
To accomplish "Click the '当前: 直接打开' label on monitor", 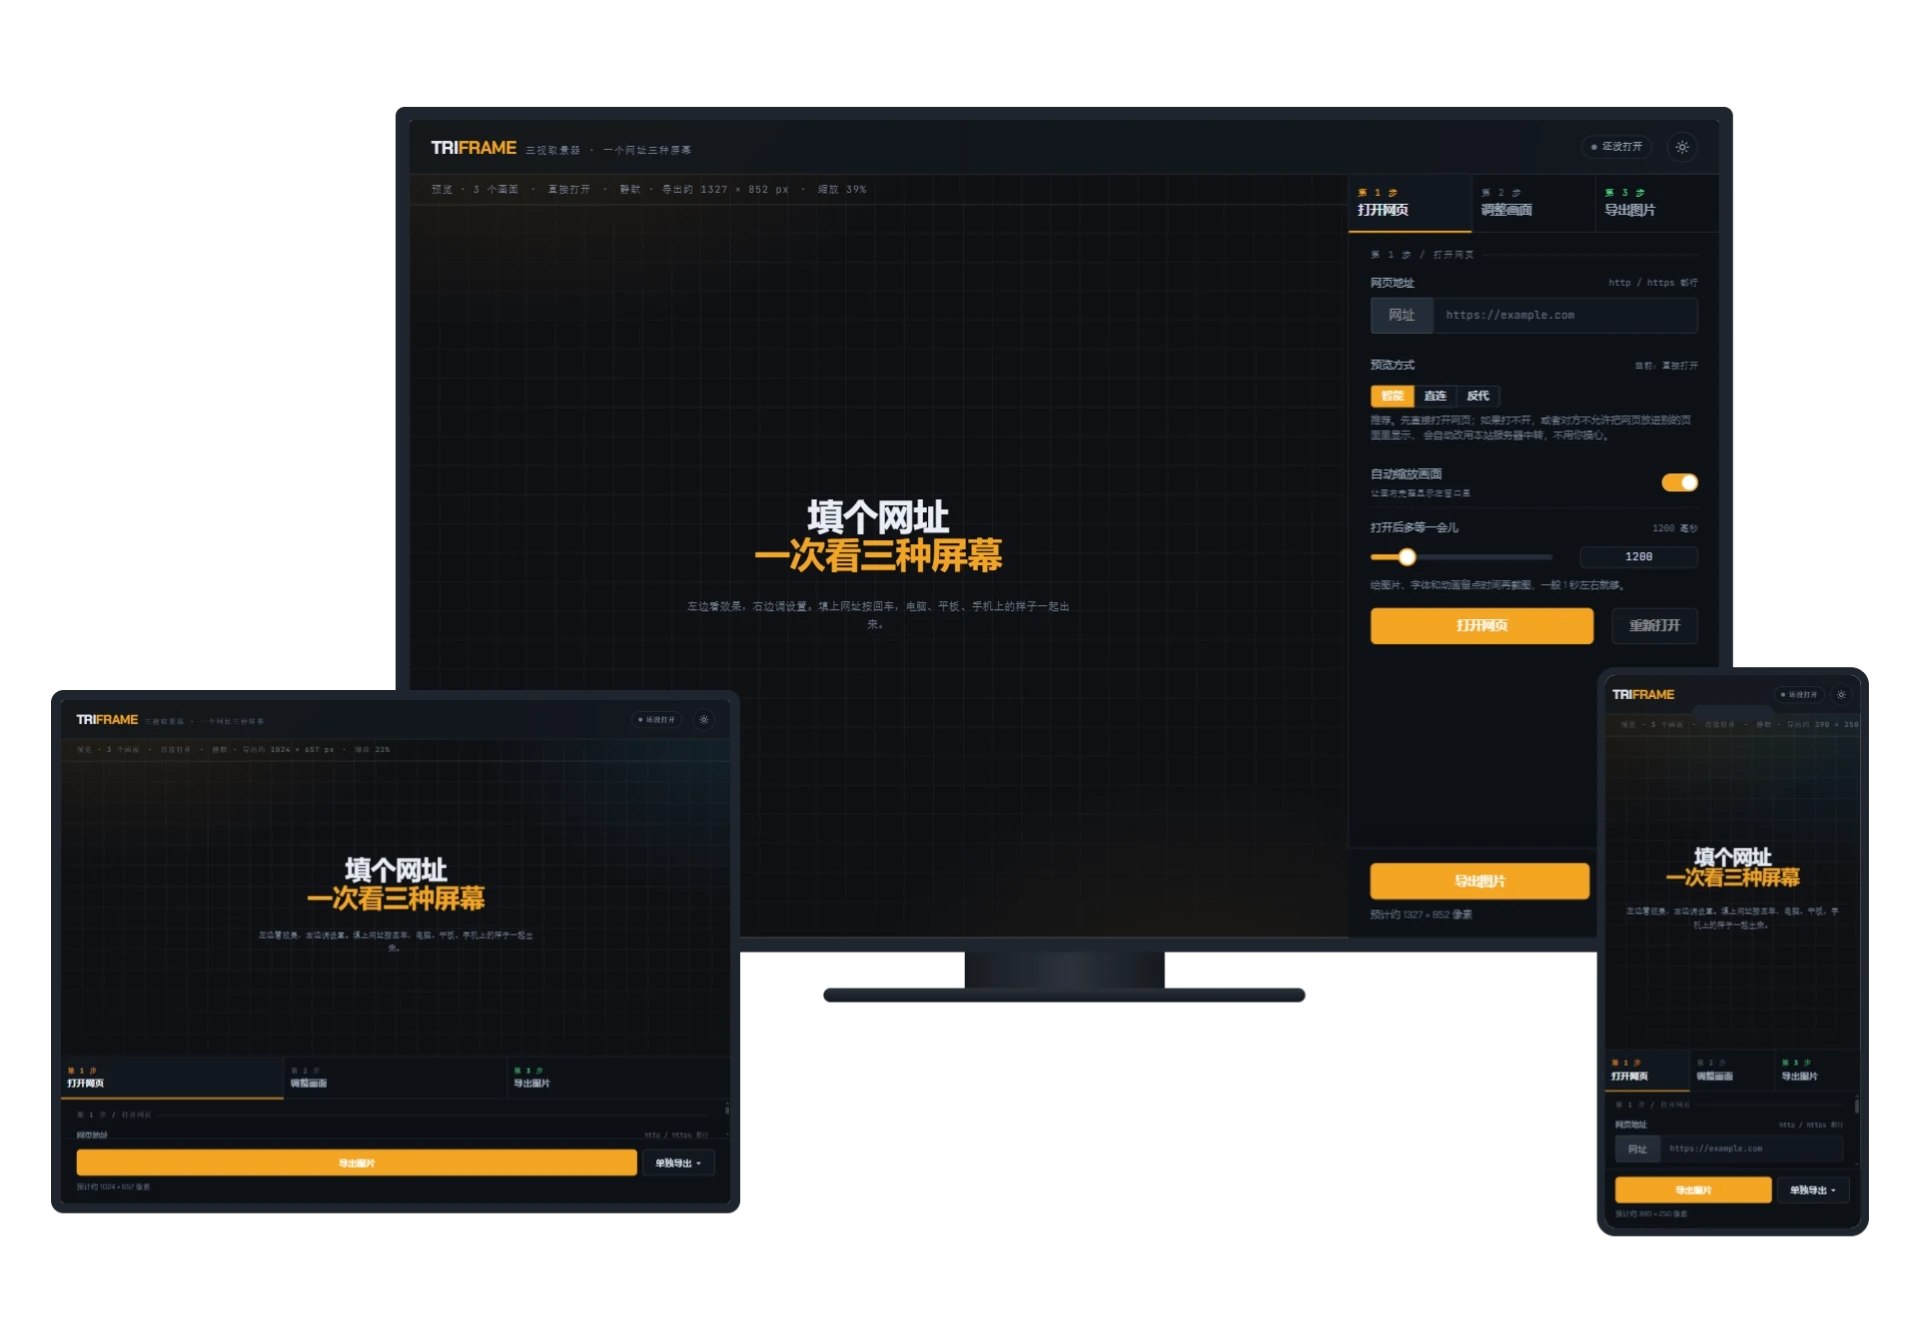I will click(1666, 366).
